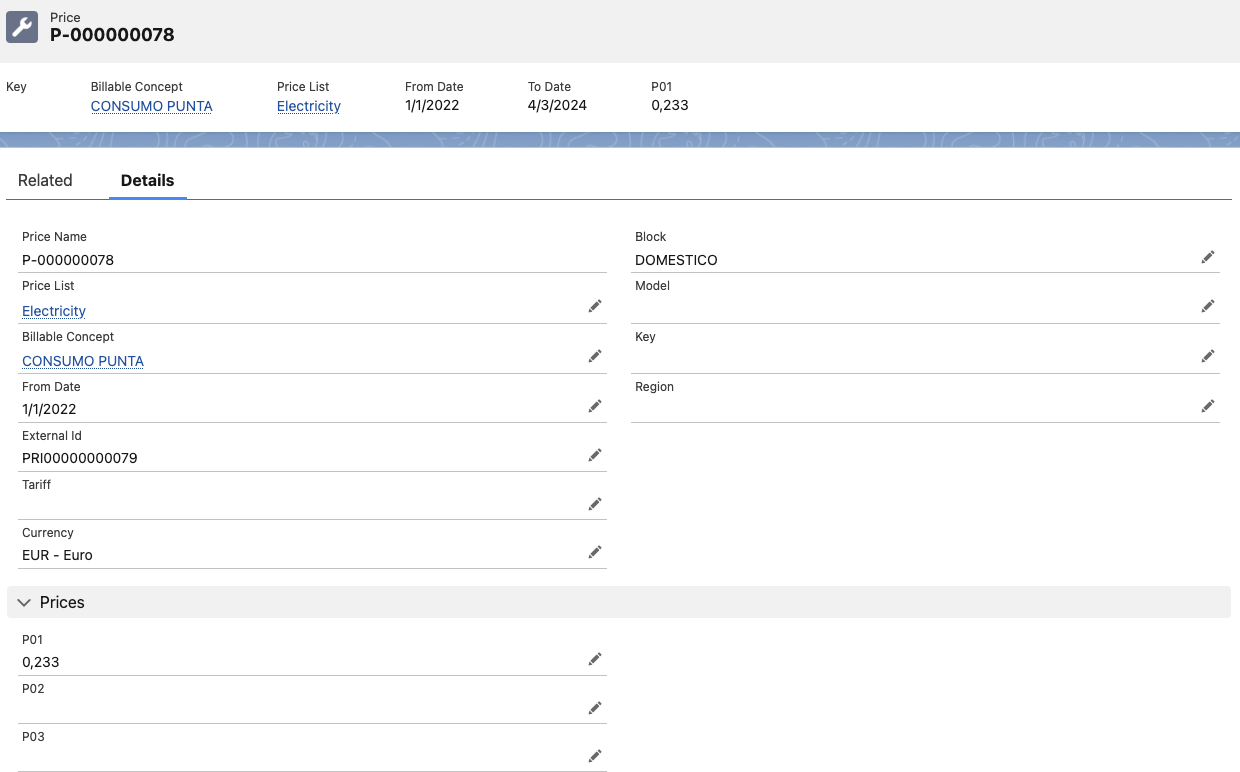1240x772 pixels.
Task: Edit the Tariff field pencil
Action: 595,504
